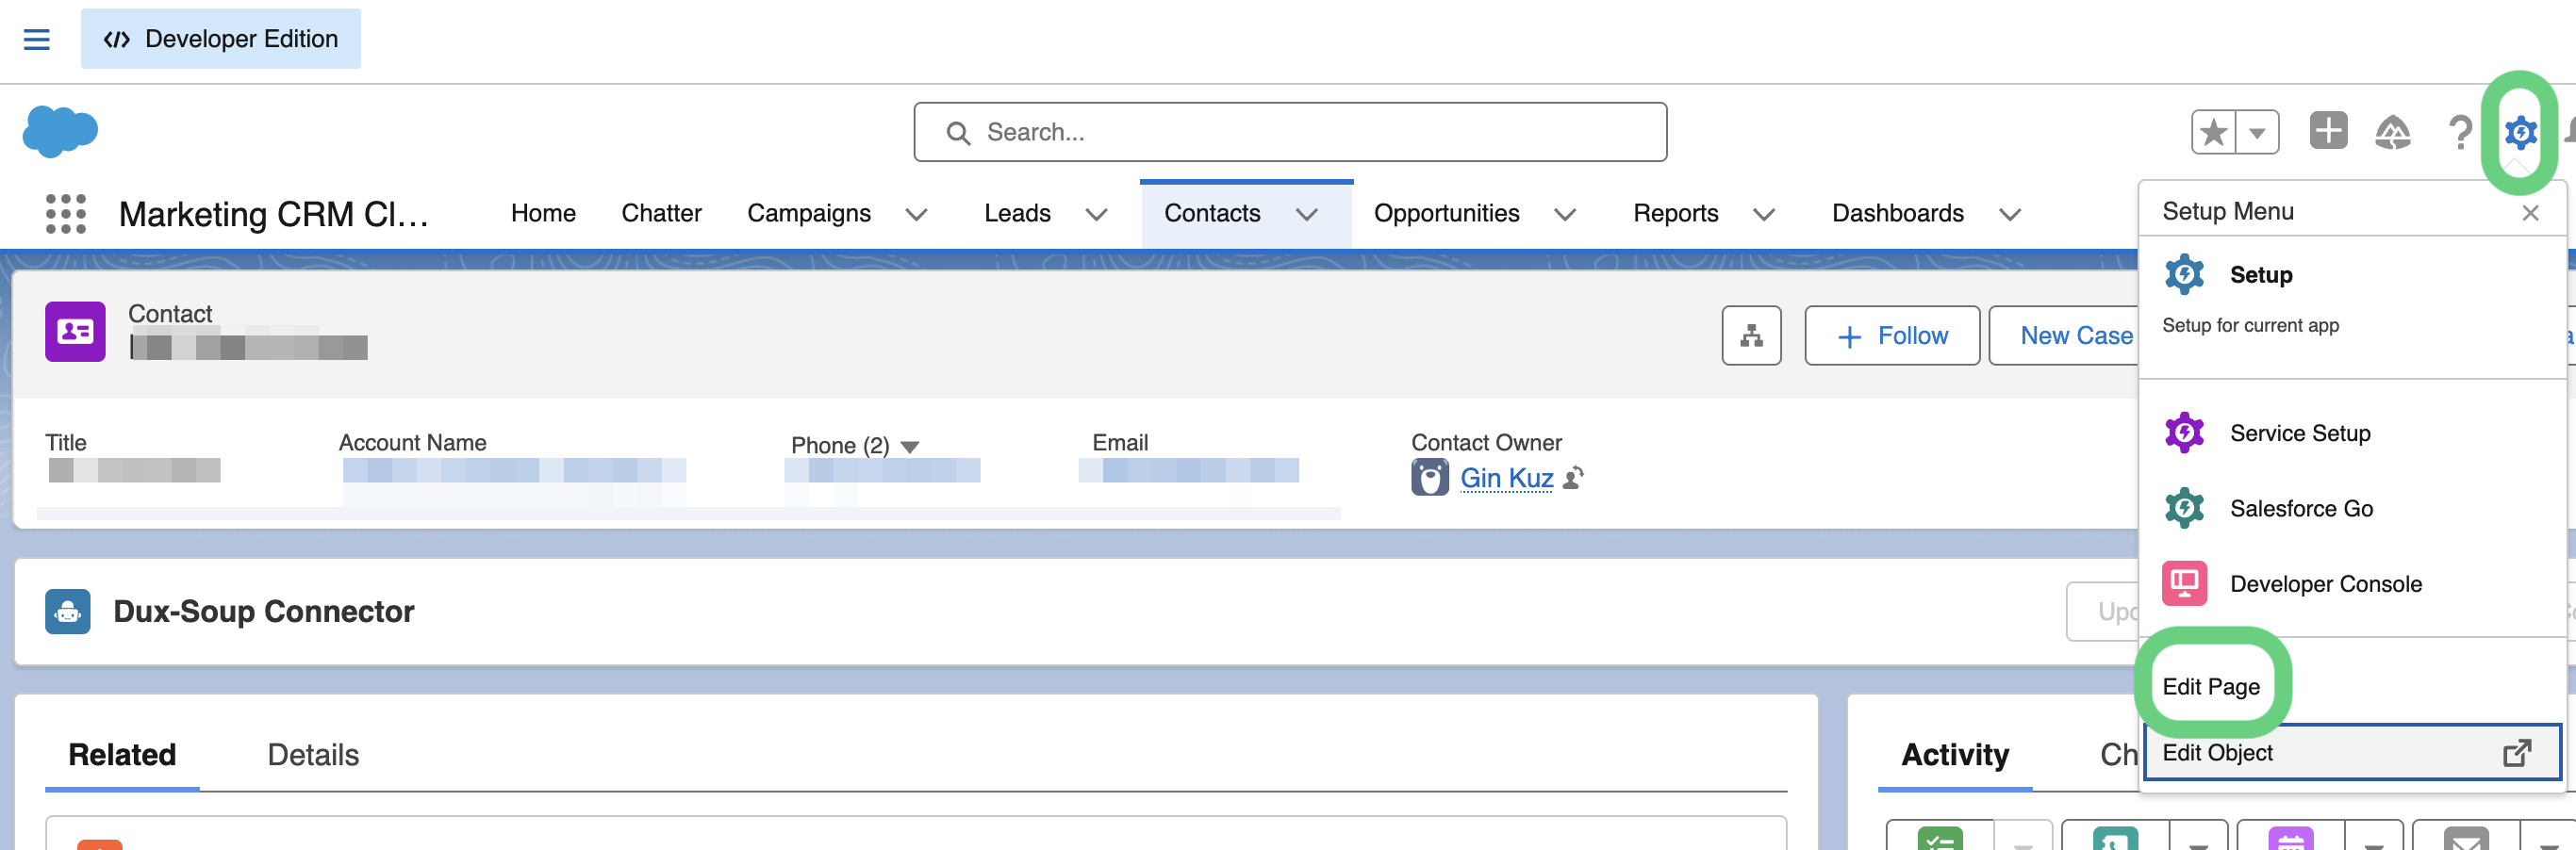Open the App Launcher dots grid
Image resolution: width=2576 pixels, height=850 pixels.
point(66,214)
